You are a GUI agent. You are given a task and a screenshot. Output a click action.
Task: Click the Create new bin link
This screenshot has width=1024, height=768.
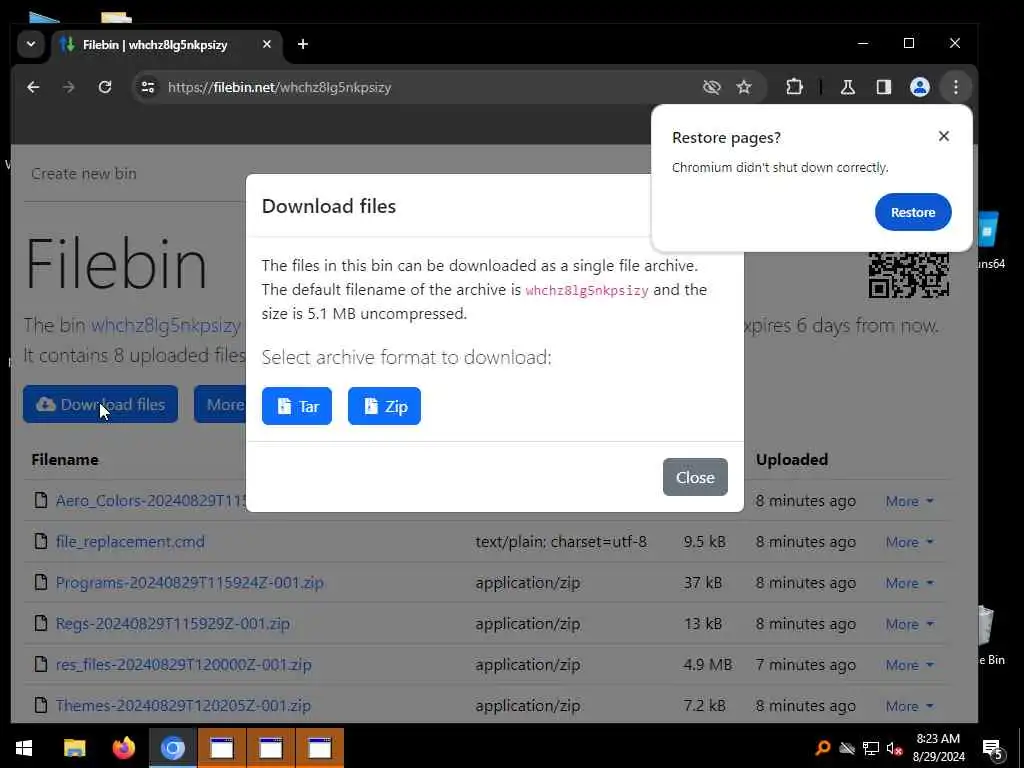click(84, 173)
